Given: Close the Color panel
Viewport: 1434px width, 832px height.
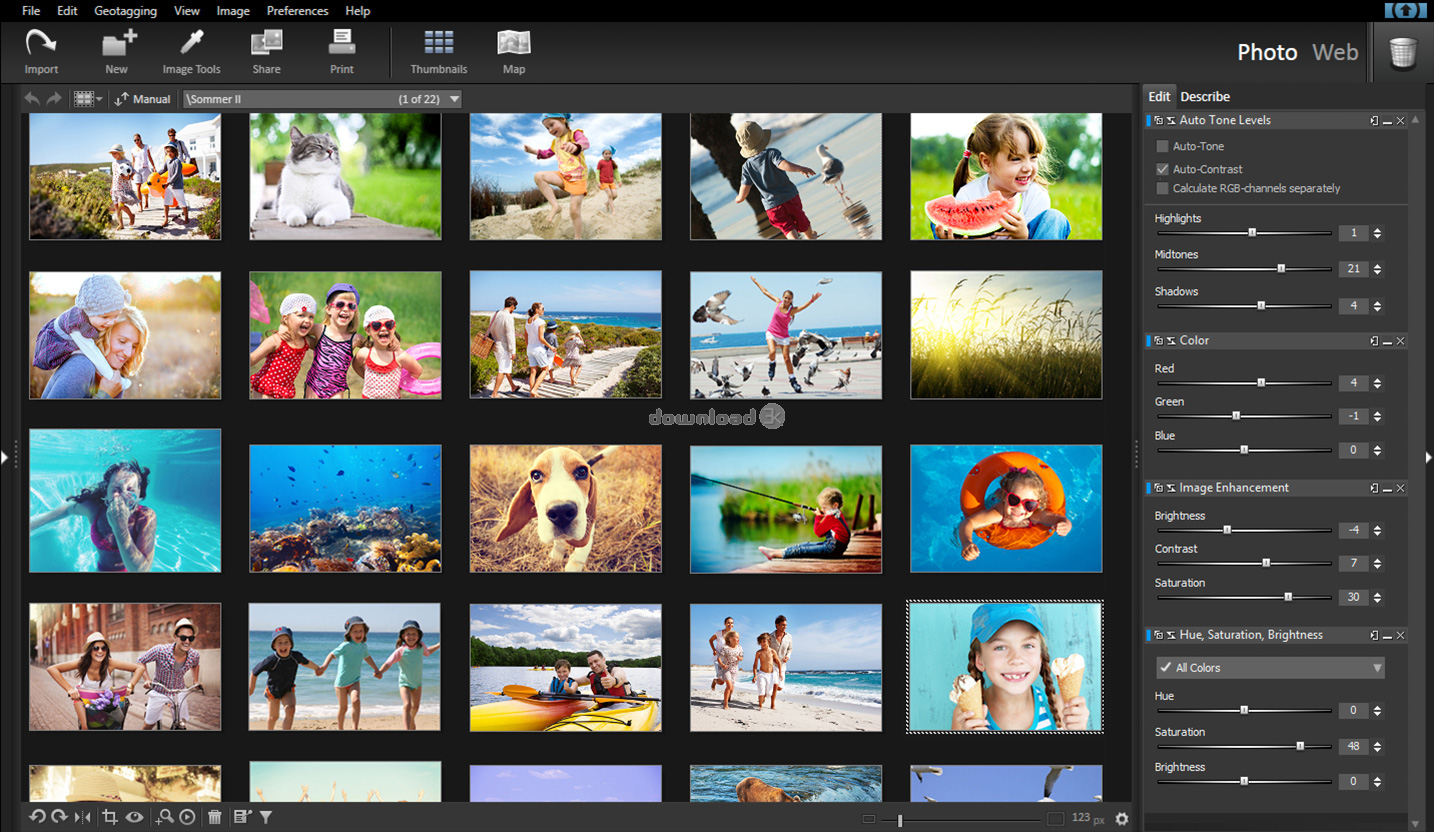Looking at the screenshot, I should (1400, 341).
